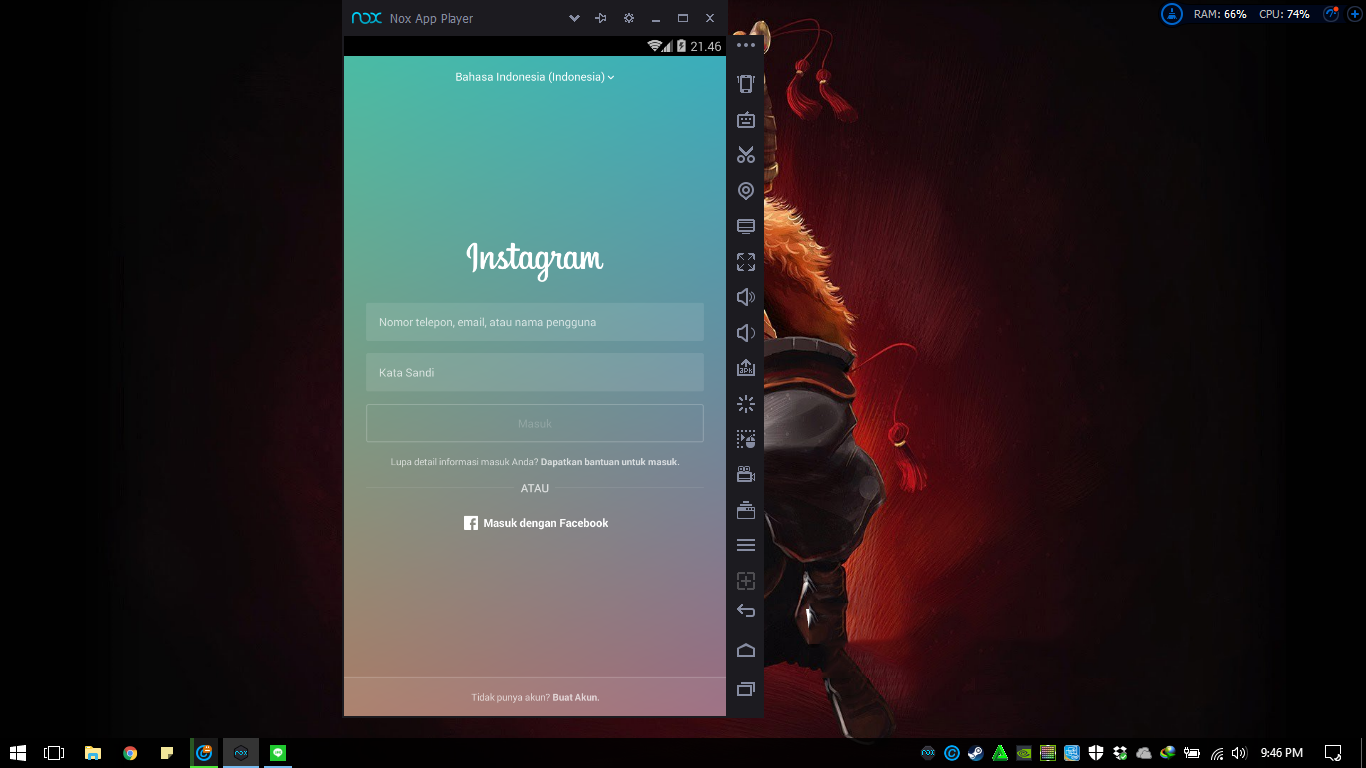The width and height of the screenshot is (1366, 768).
Task: Open the Windows Action Center notifications
Action: (x=1333, y=753)
